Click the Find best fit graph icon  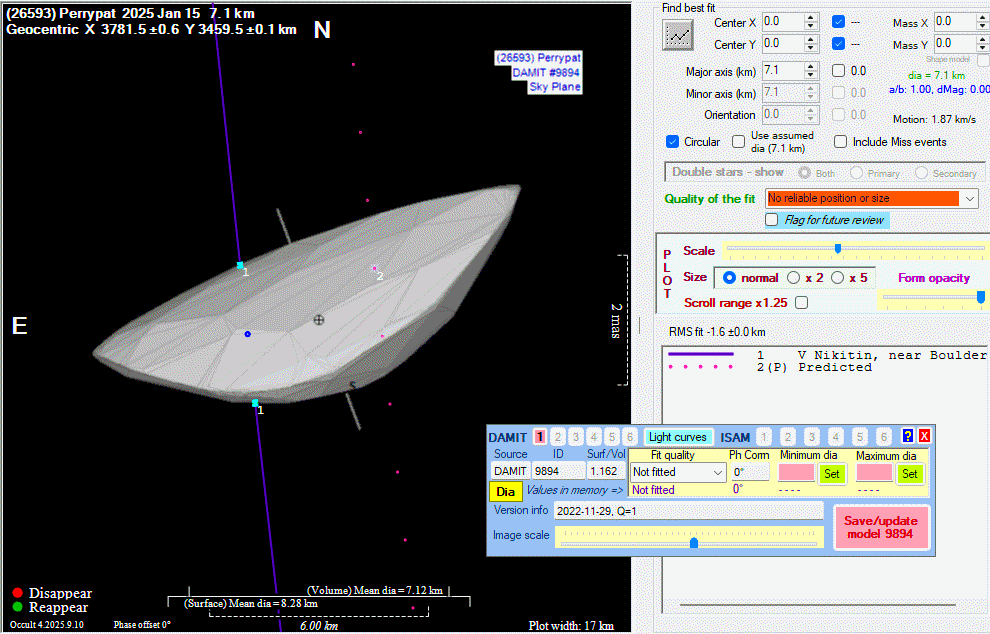tap(678, 34)
